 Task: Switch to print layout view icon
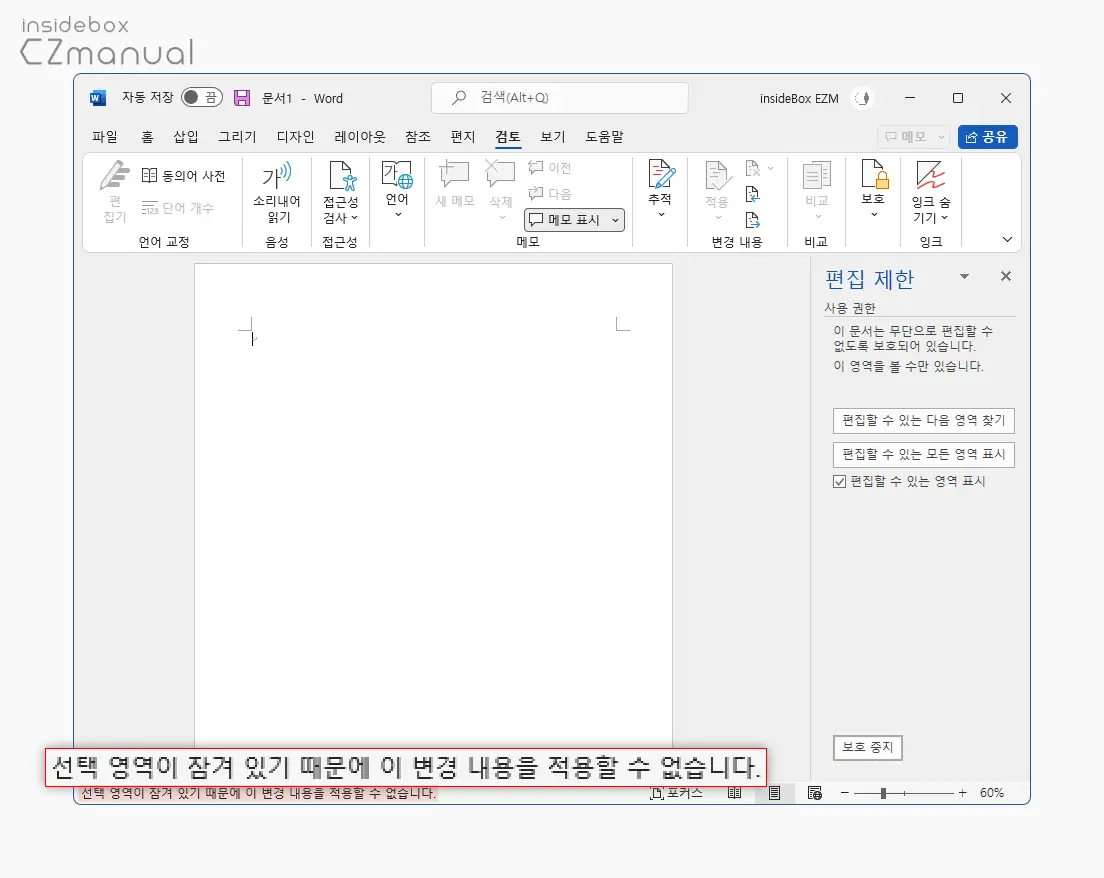[x=774, y=793]
